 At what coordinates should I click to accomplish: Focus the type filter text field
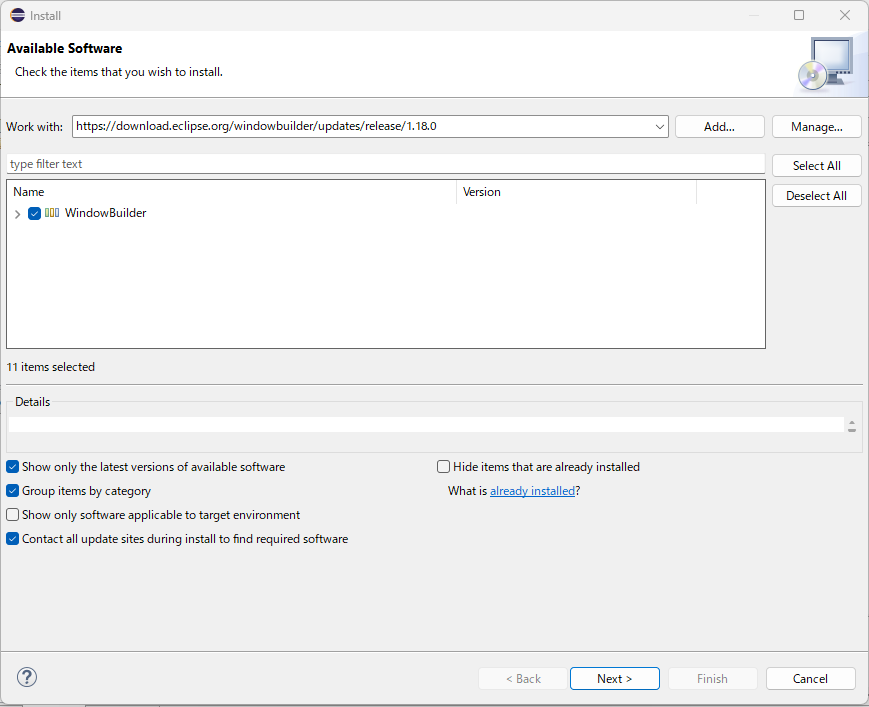pyautogui.click(x=386, y=164)
